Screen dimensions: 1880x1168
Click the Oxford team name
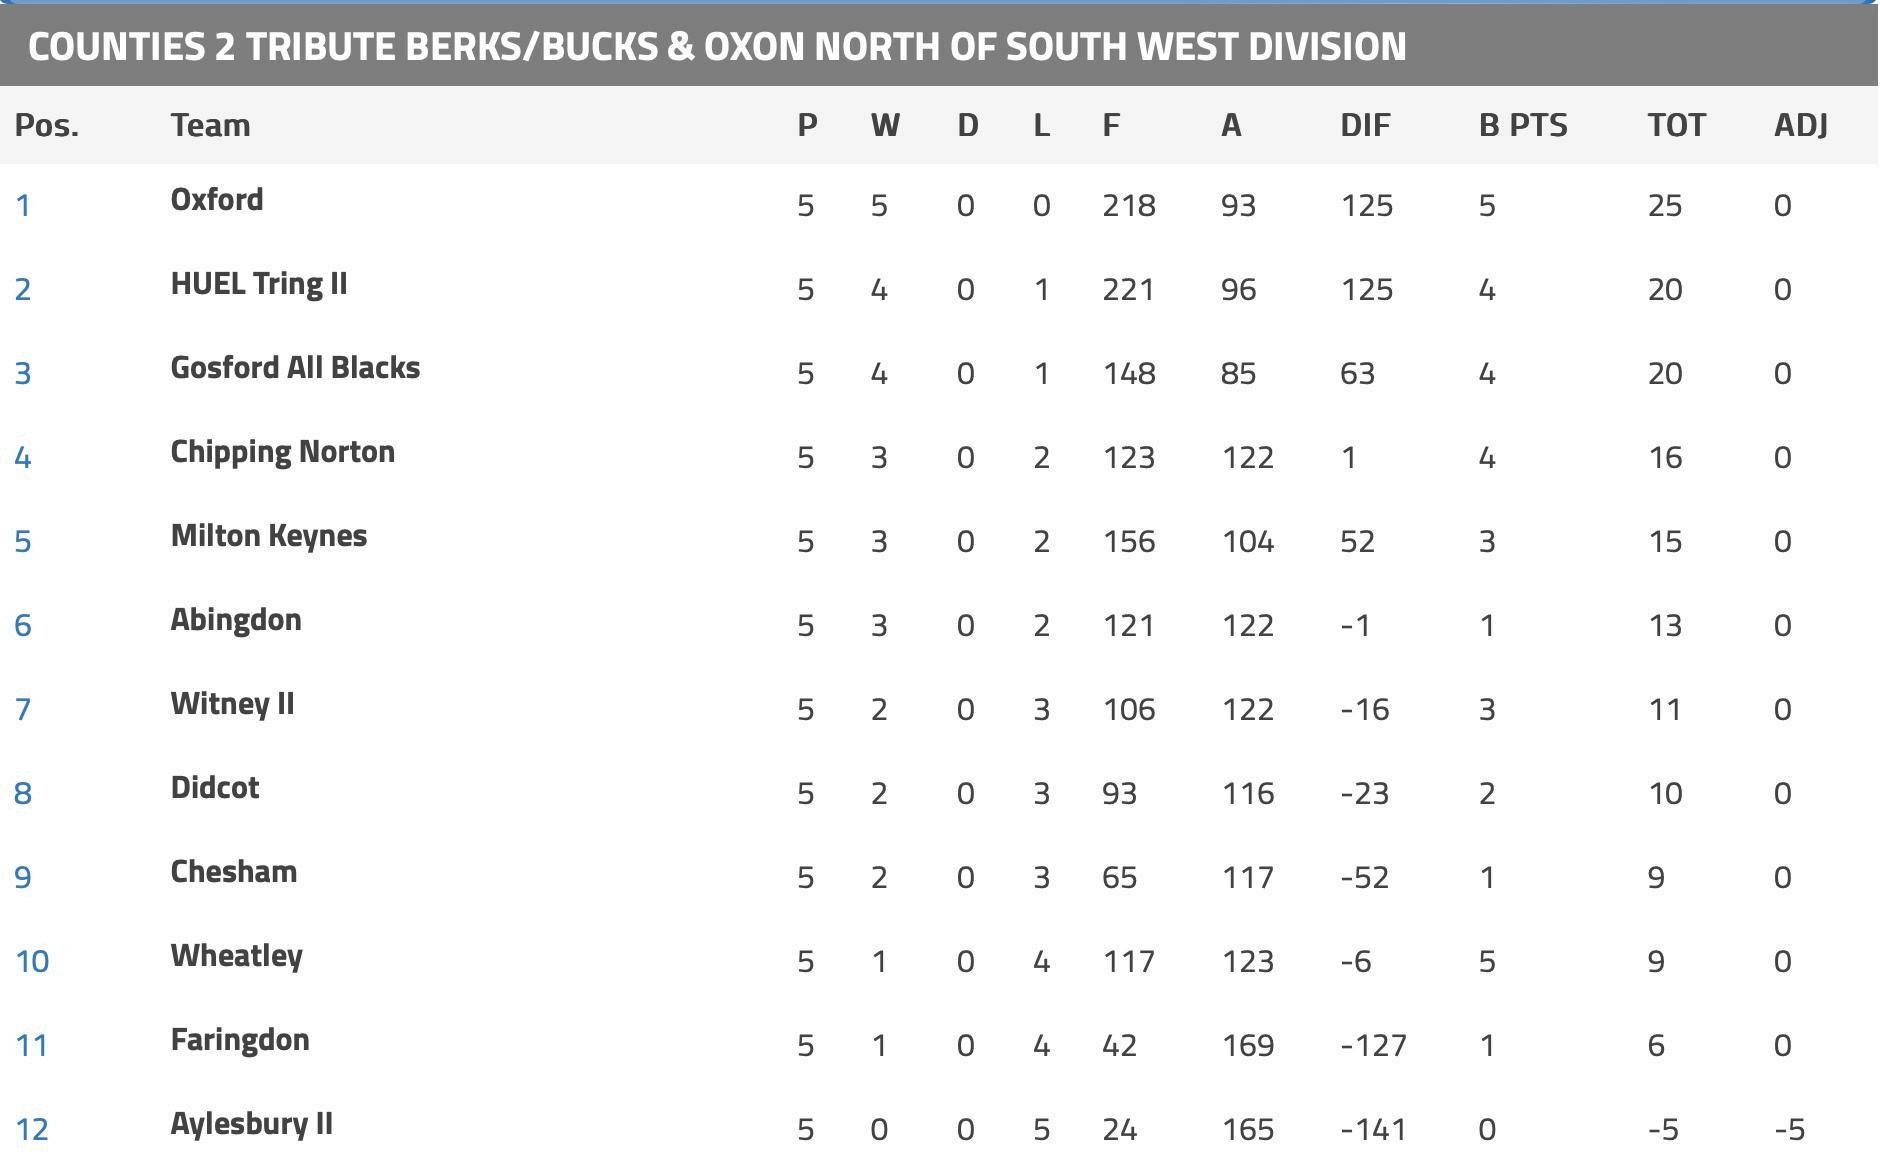(x=217, y=200)
